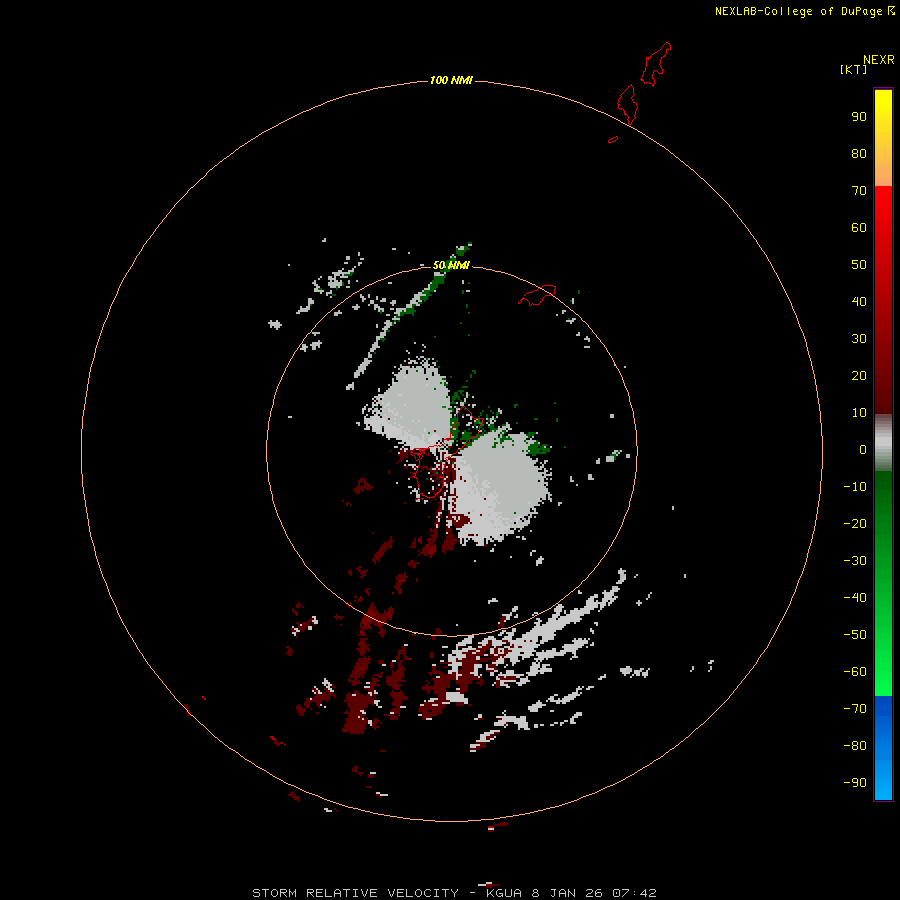Click the -90 scale value
This screenshot has width=900, height=900.
tap(855, 783)
